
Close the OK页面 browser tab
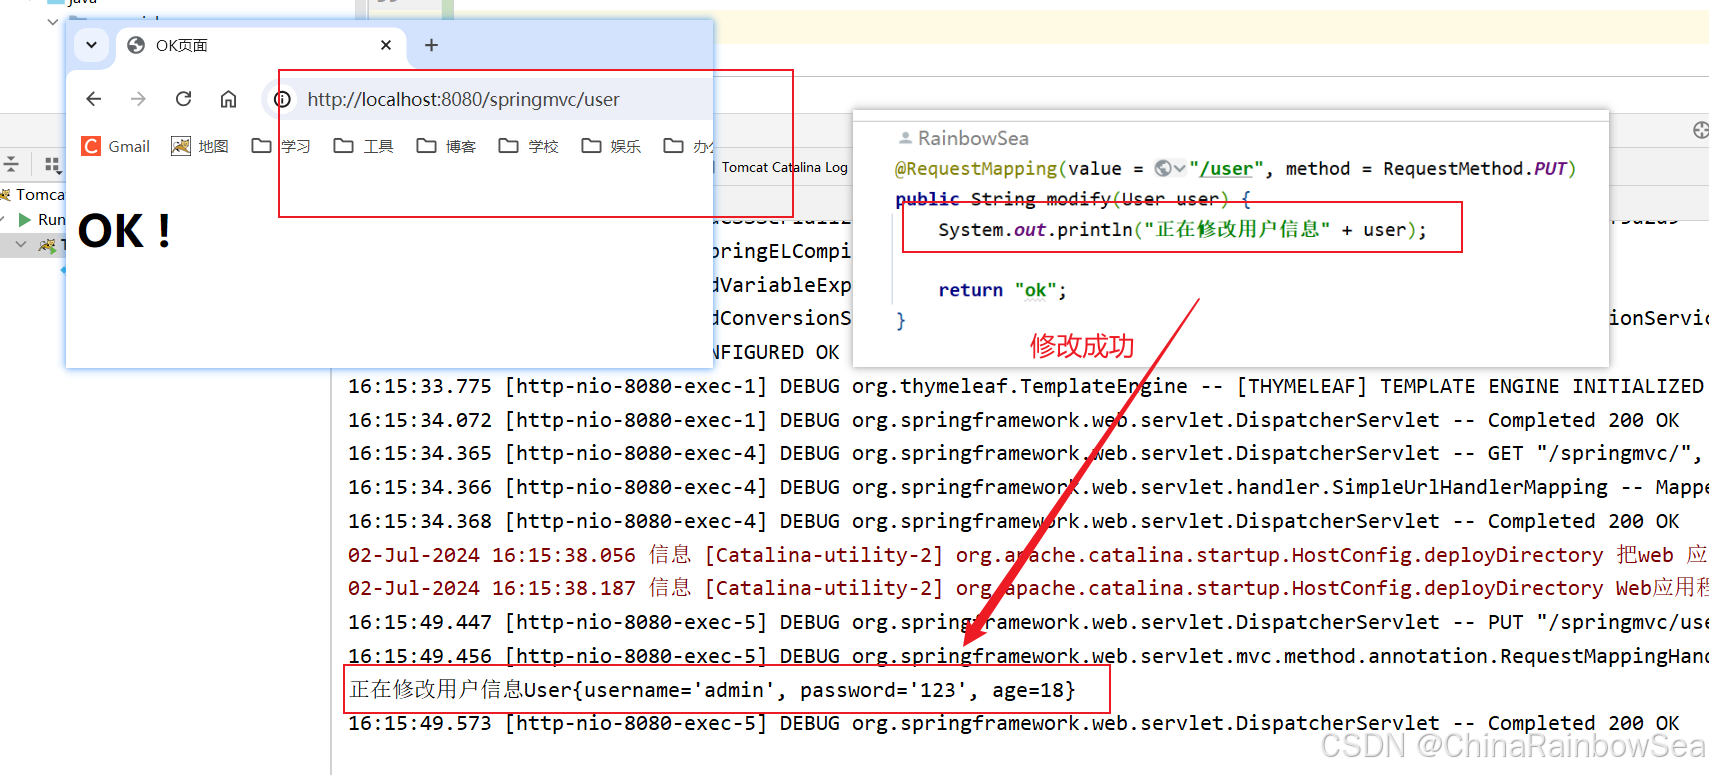coord(386,45)
